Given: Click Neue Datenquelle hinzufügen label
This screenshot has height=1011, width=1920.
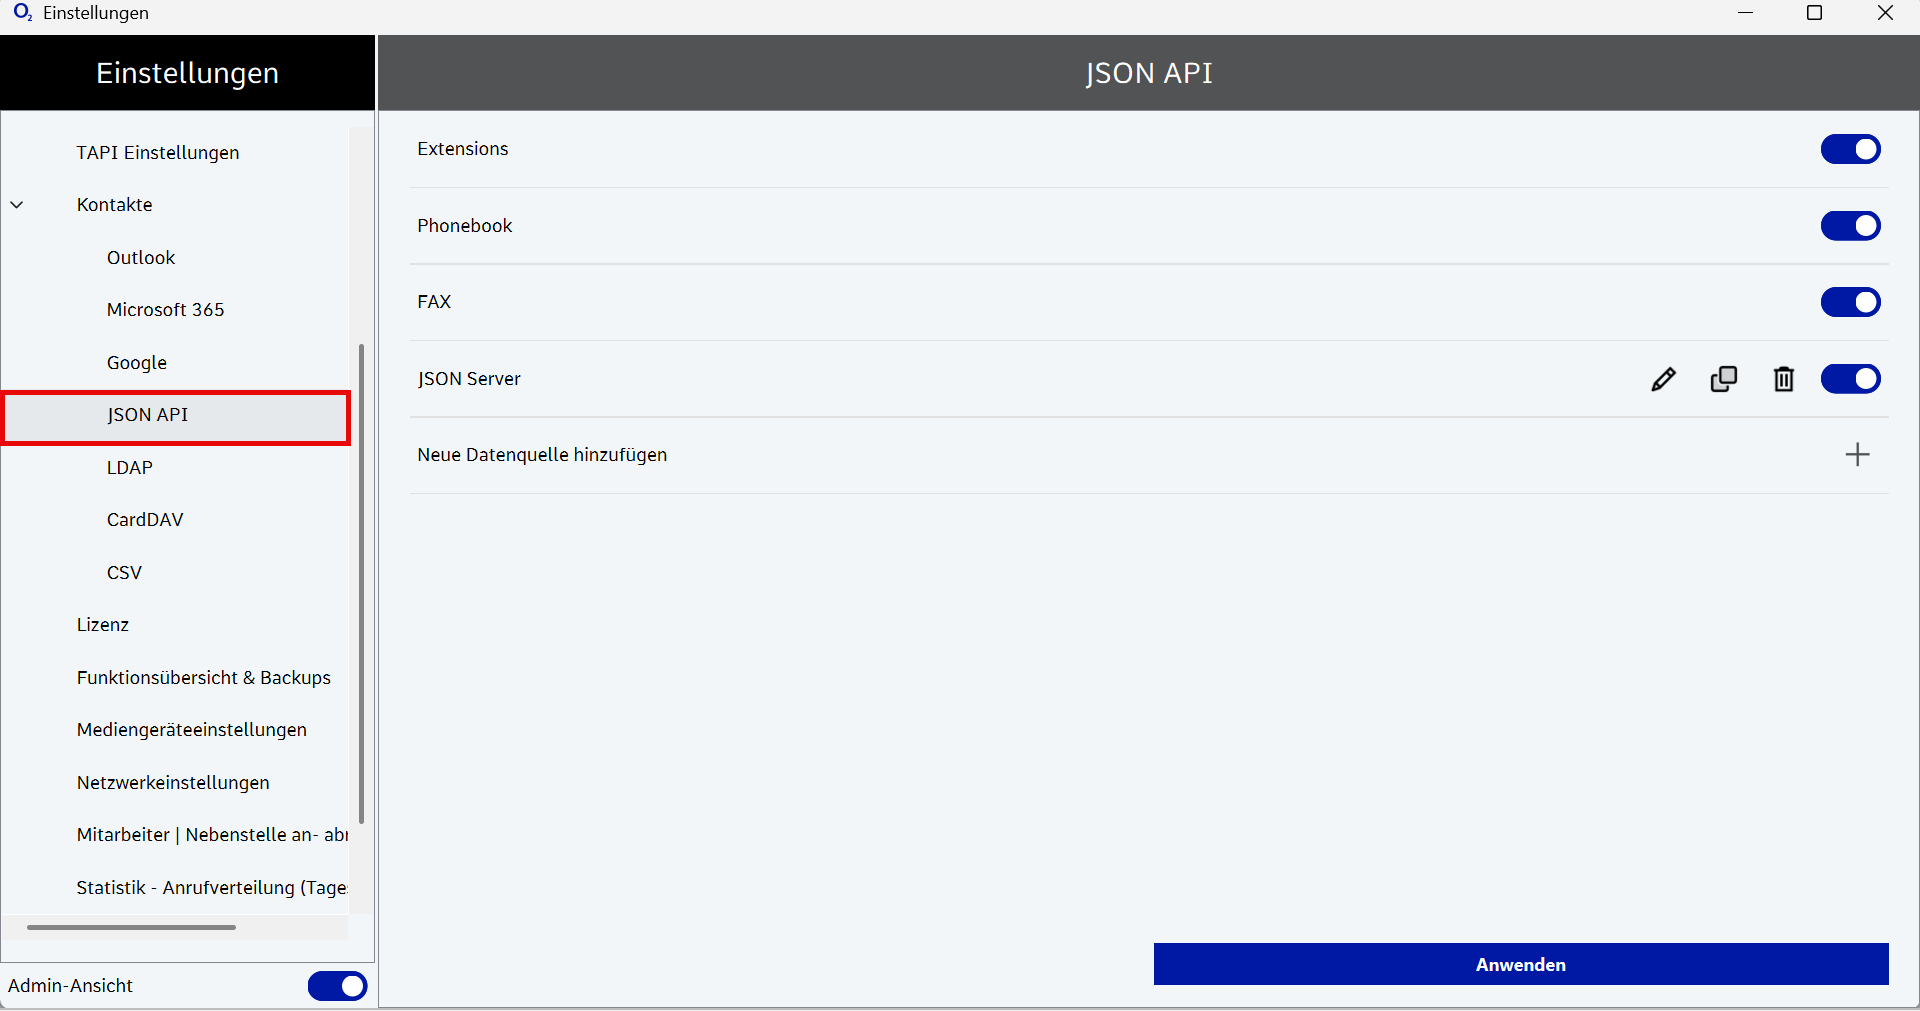Looking at the screenshot, I should (x=542, y=455).
